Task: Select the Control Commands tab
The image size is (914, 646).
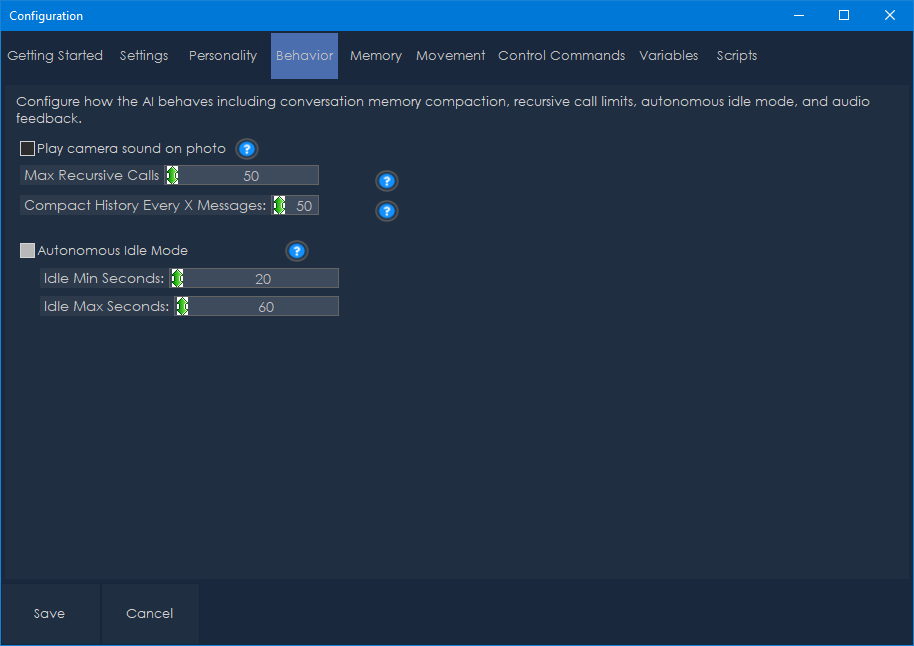Action: click(562, 56)
